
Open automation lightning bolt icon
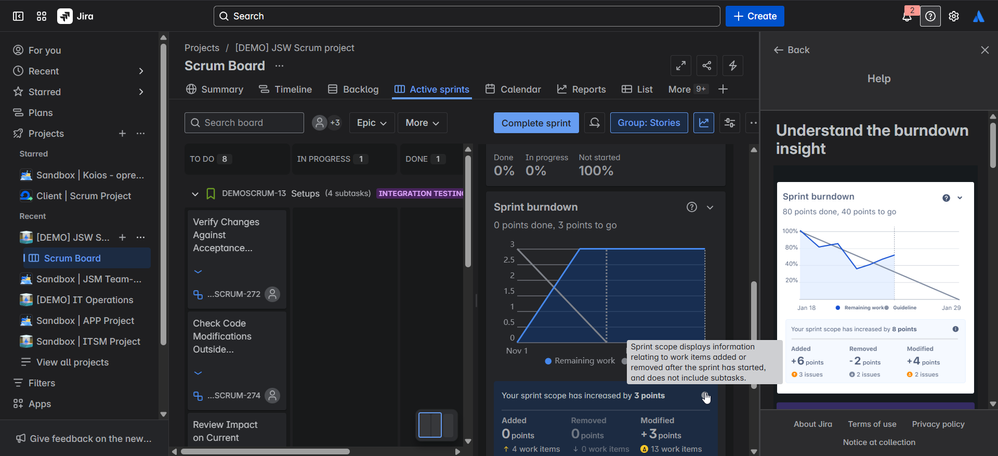point(733,65)
